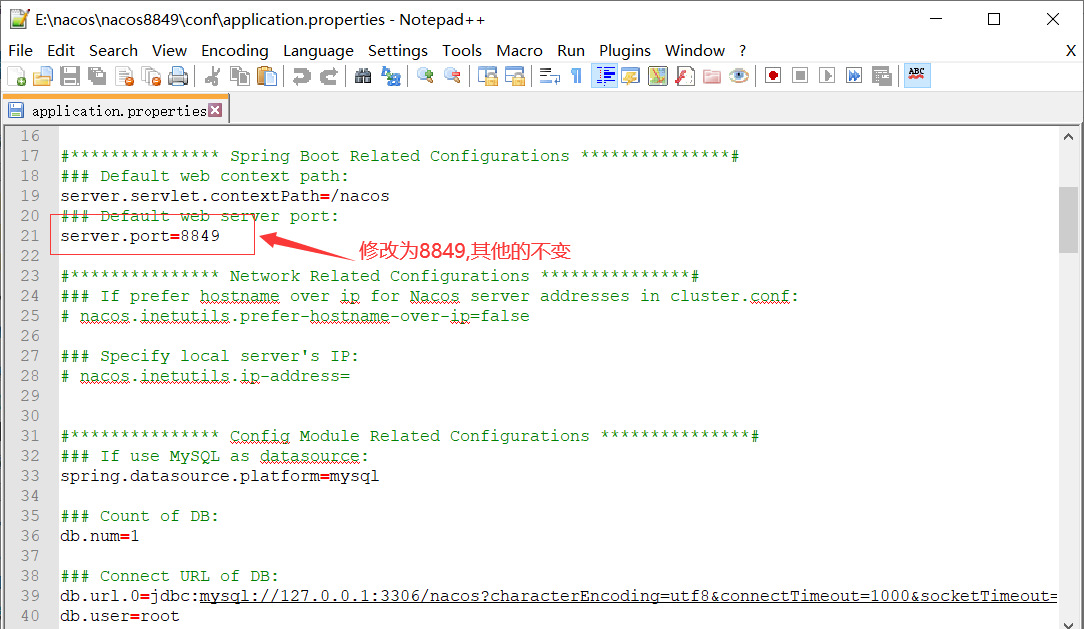Cut selection with scissors icon
The width and height of the screenshot is (1084, 629).
(213, 76)
